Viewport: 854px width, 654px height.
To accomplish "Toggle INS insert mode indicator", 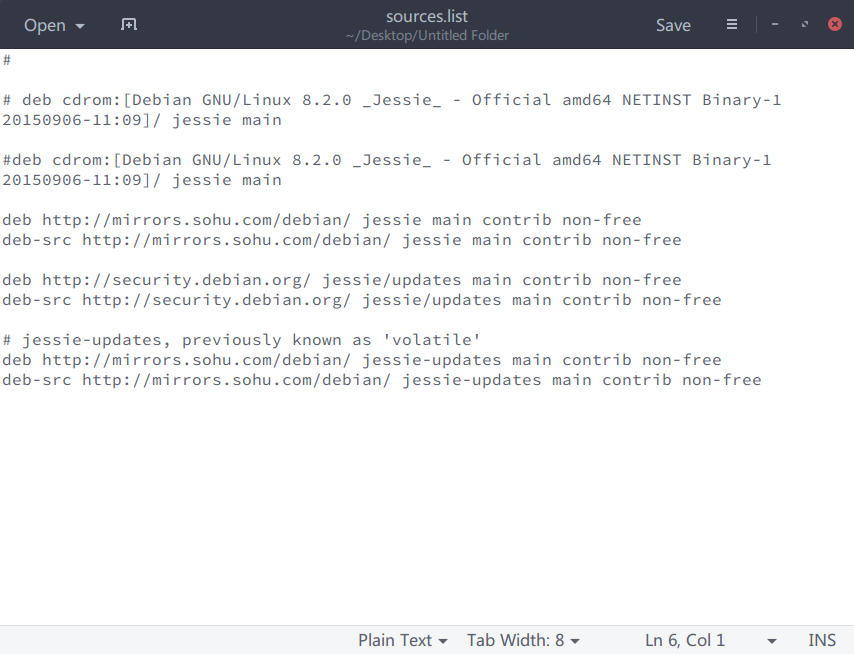I will (x=822, y=640).
